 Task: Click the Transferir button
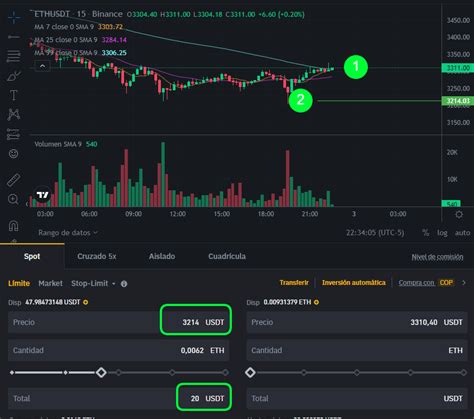[294, 283]
